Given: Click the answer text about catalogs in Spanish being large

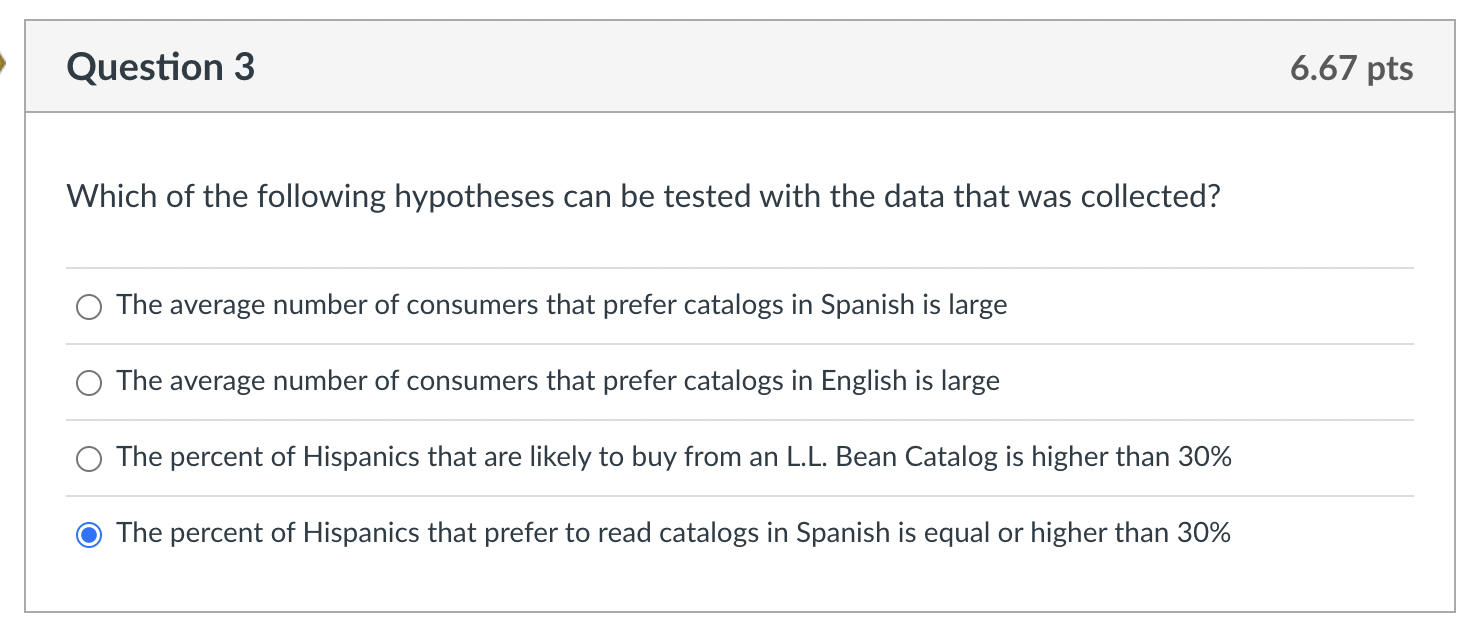Looking at the screenshot, I should pos(561,305).
